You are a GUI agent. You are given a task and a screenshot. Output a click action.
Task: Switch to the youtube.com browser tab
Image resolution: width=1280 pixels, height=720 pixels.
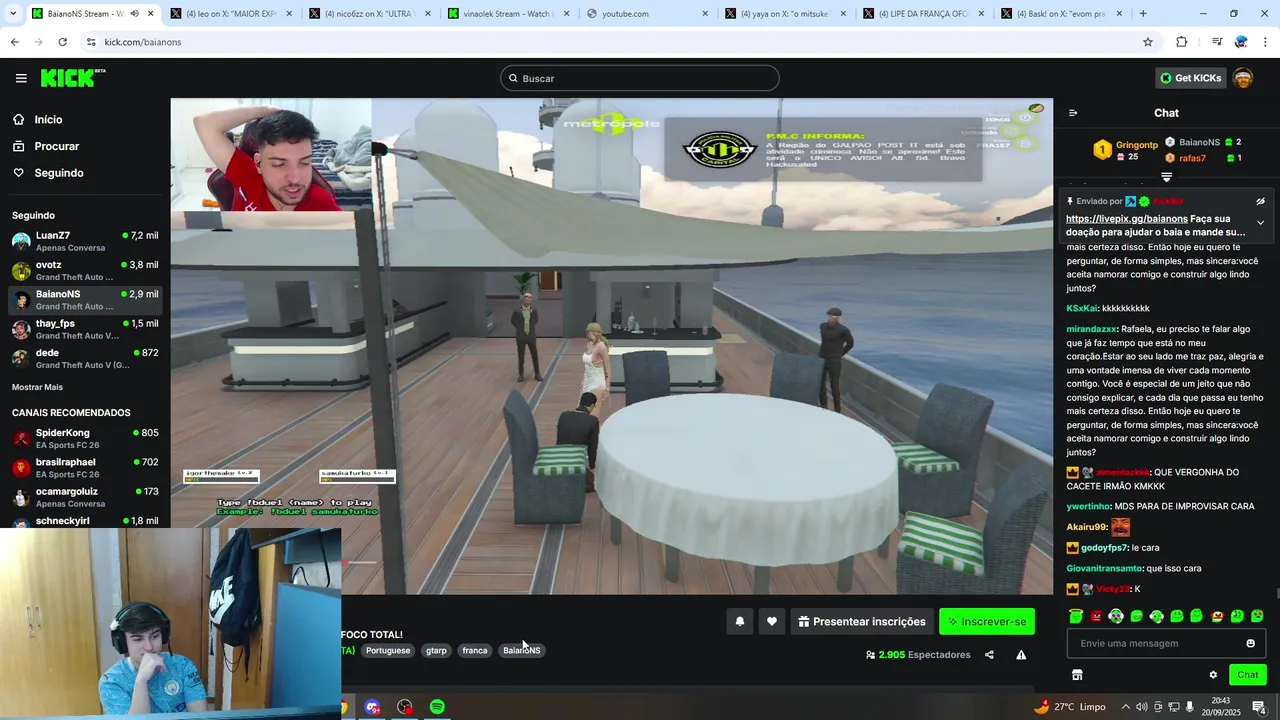point(646,14)
